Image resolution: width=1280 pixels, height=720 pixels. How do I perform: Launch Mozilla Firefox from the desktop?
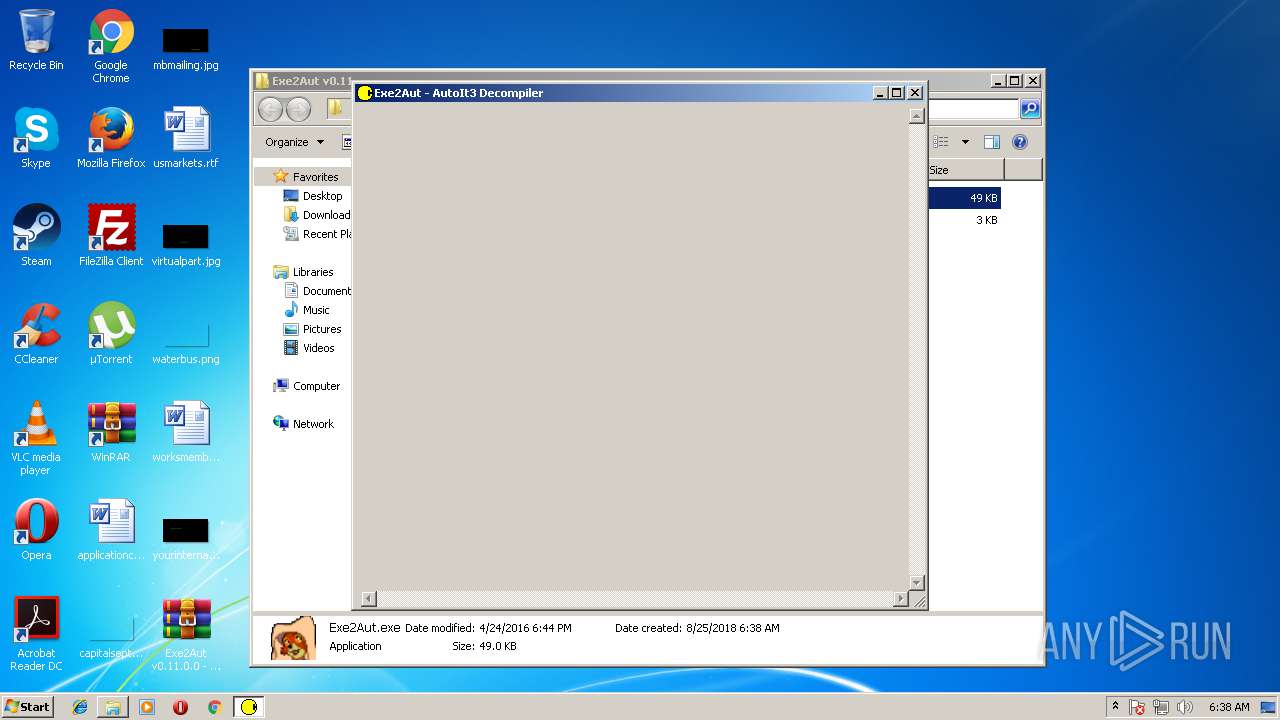pyautogui.click(x=111, y=138)
